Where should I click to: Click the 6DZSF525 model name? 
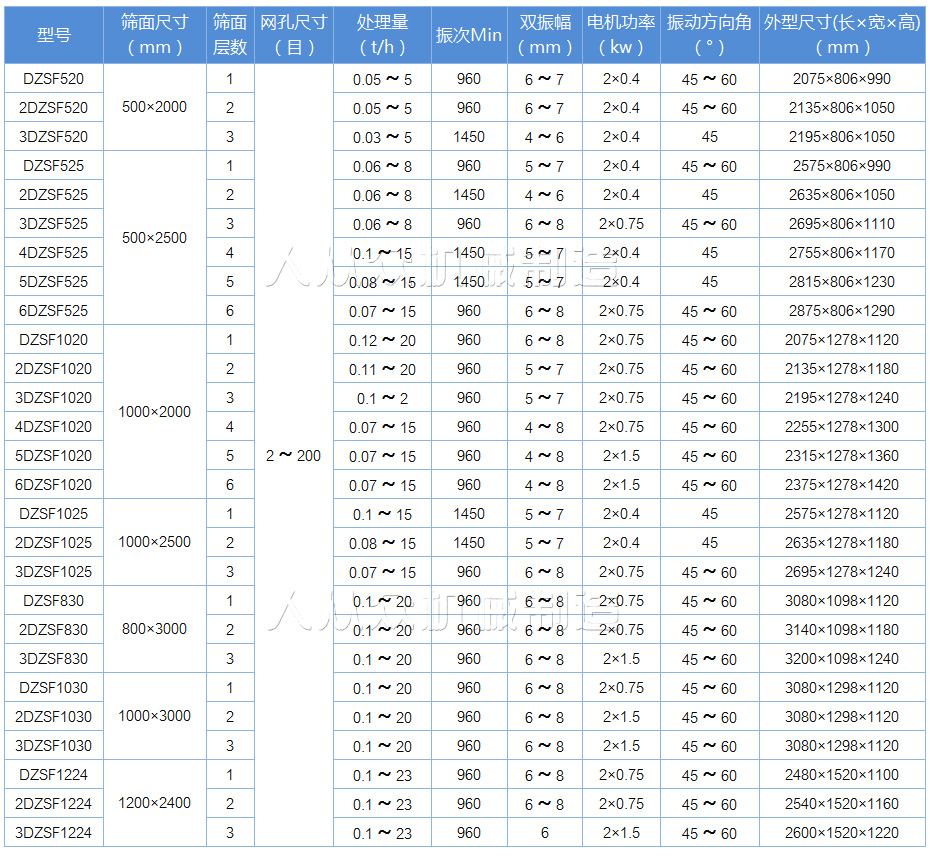[53, 311]
